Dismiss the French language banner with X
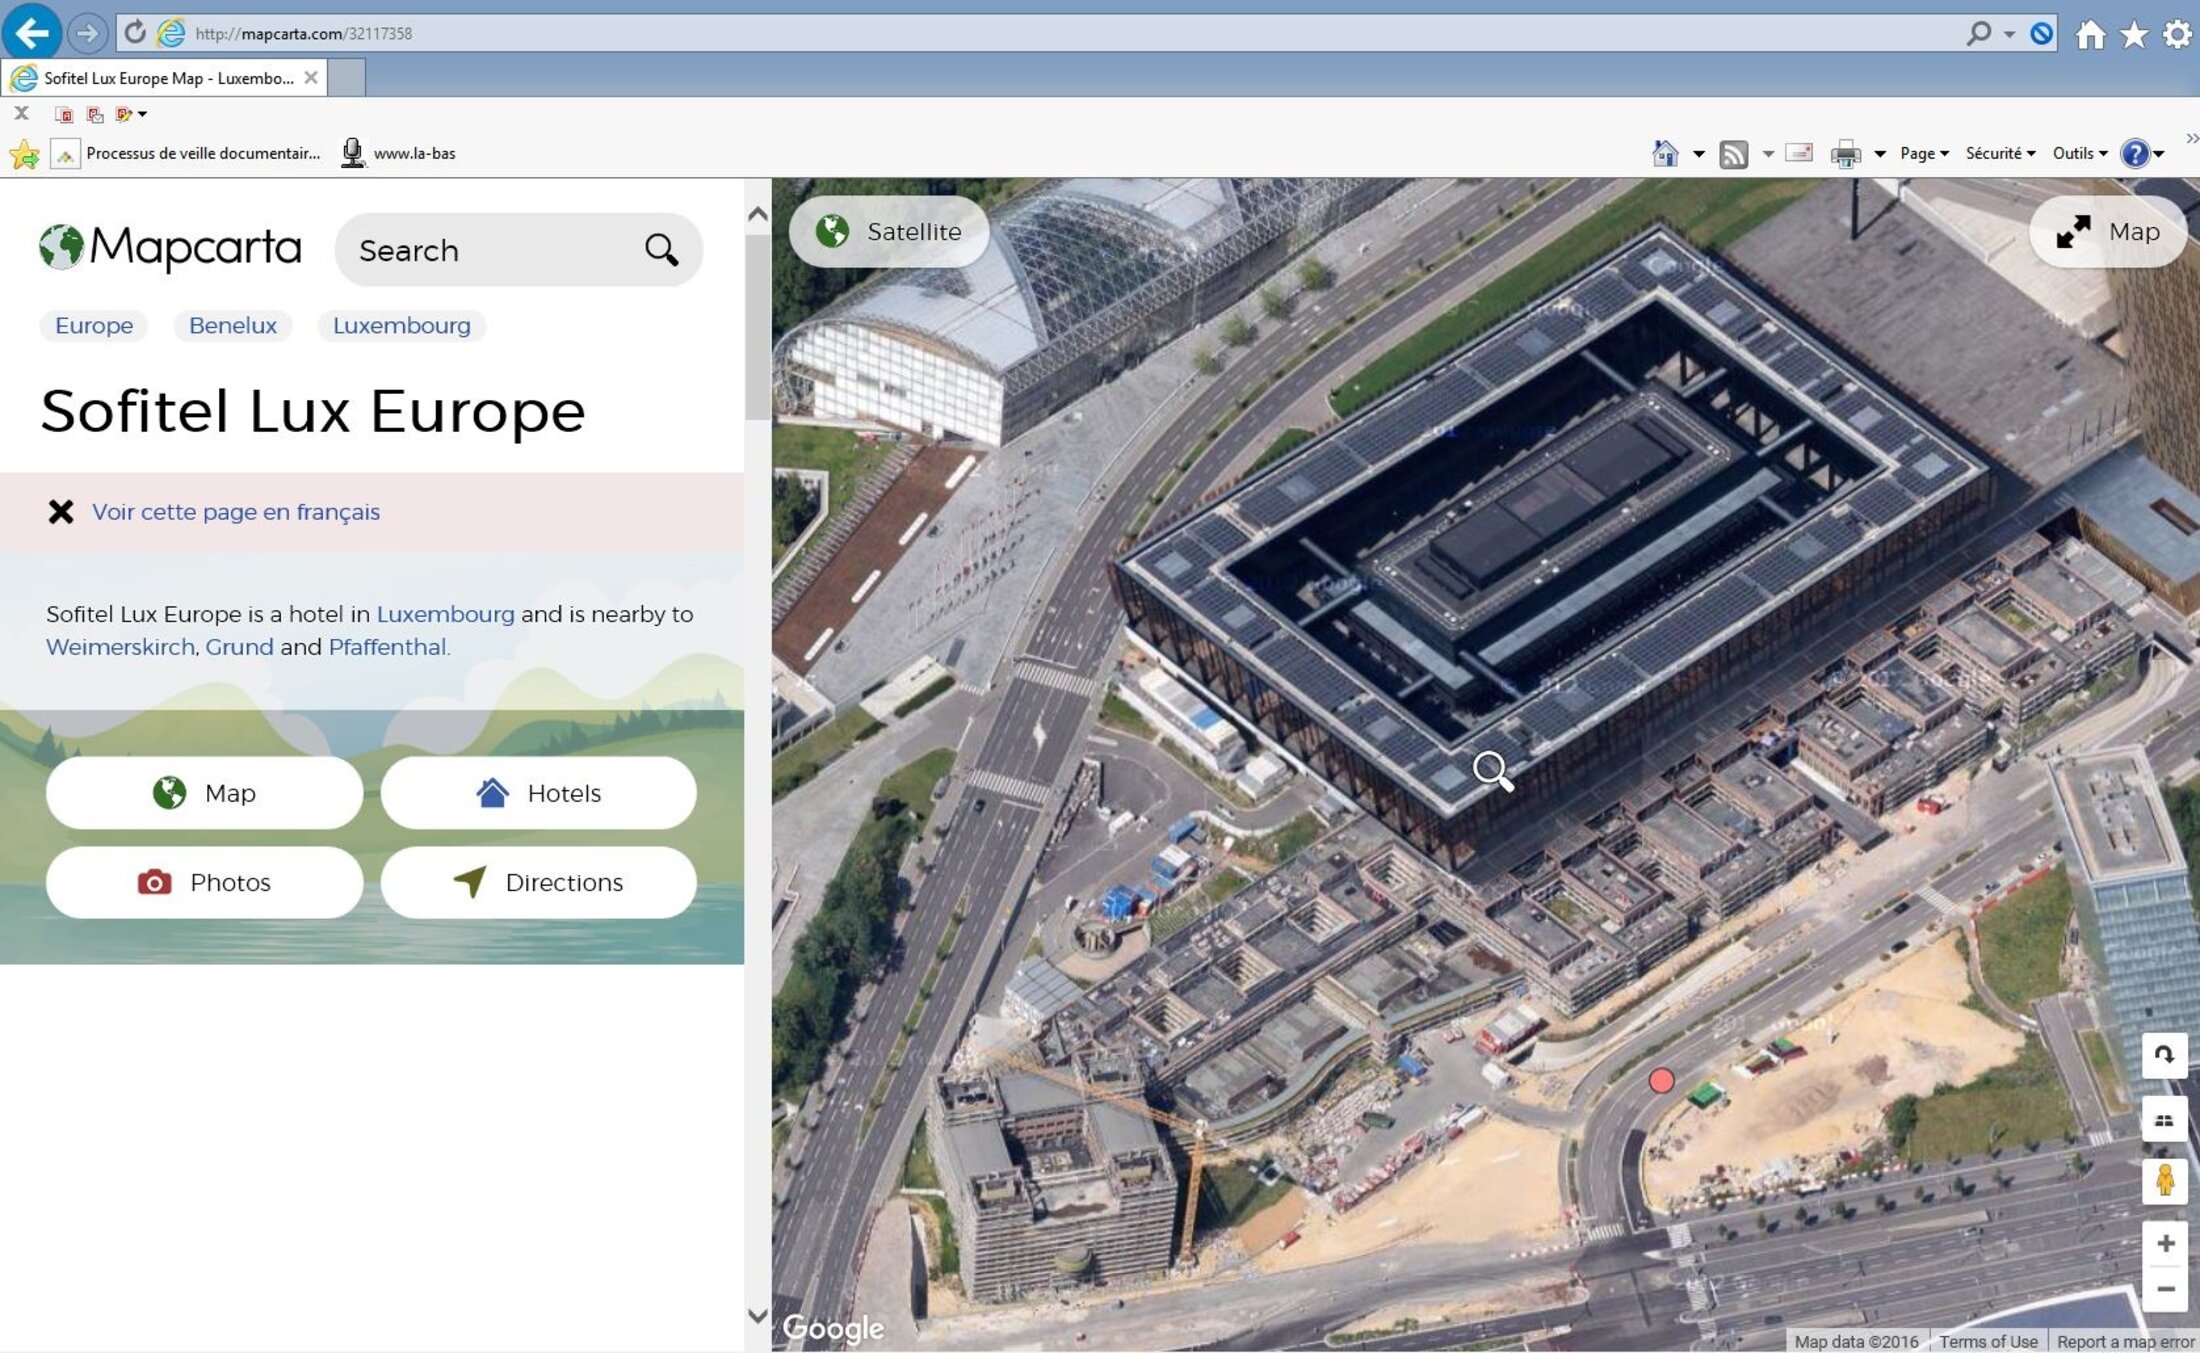This screenshot has width=2200, height=1353. point(61,512)
